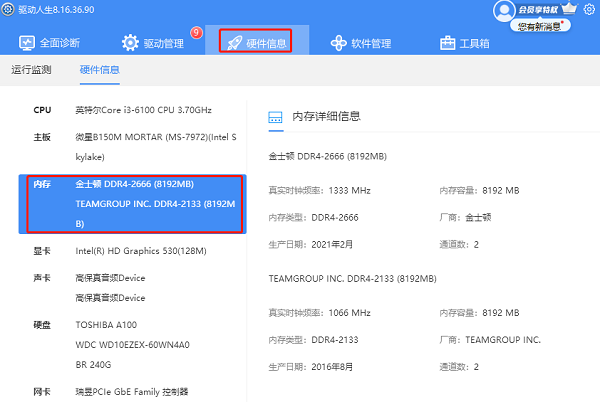The height and width of the screenshot is (402, 600).
Task: Open the settings gear icon at top right
Action: 589,9
